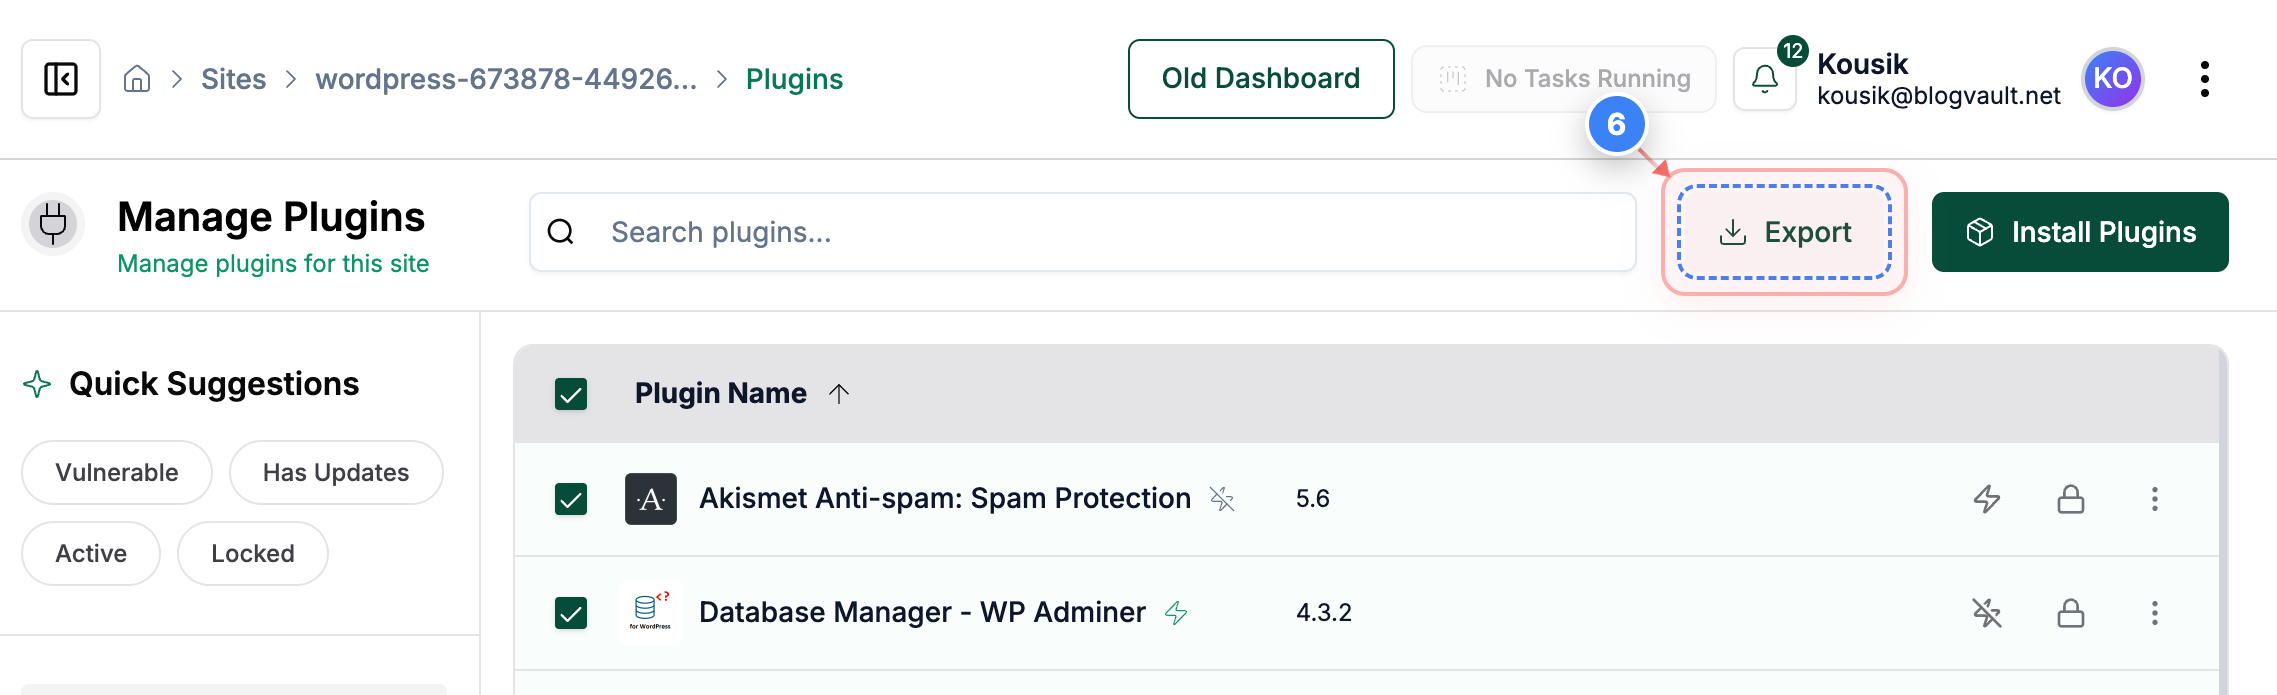Screen dimensions: 2277x695
Task: Lock the Akismet Anti-spam plugin
Action: 2070,499
